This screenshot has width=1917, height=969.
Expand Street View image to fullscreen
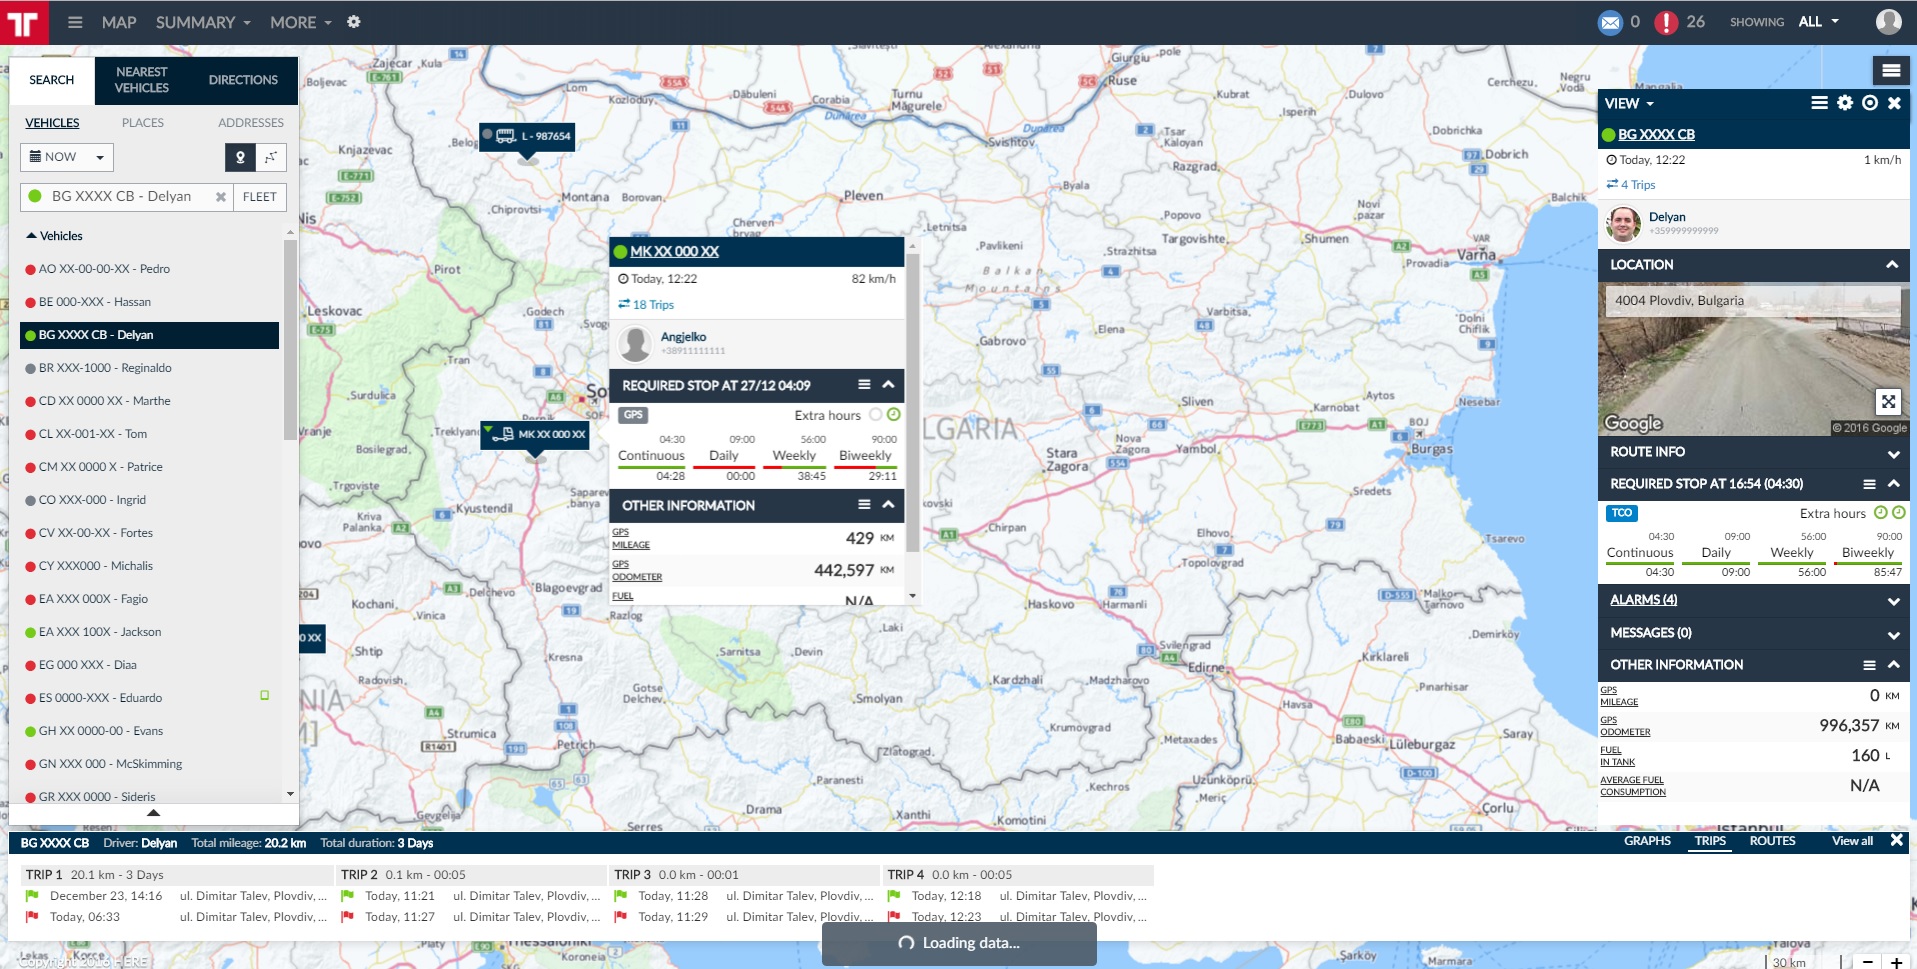[x=1887, y=402]
